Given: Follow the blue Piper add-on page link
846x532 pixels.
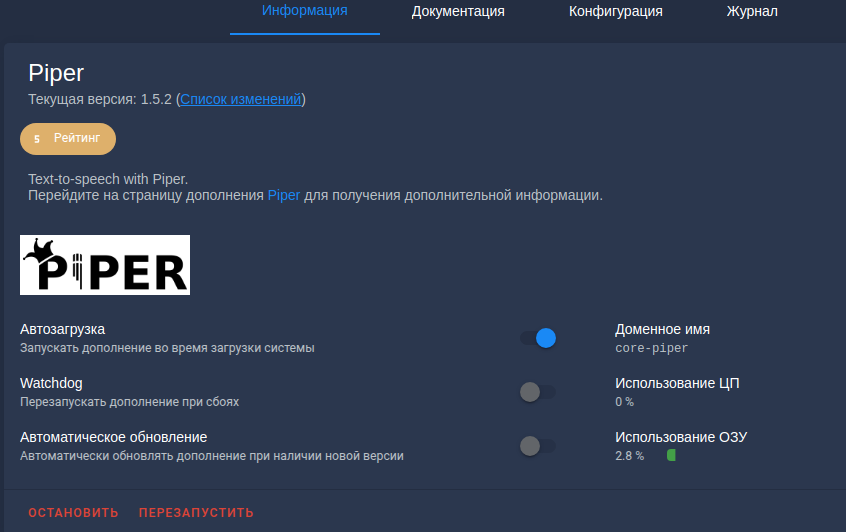Looking at the screenshot, I should tap(284, 195).
